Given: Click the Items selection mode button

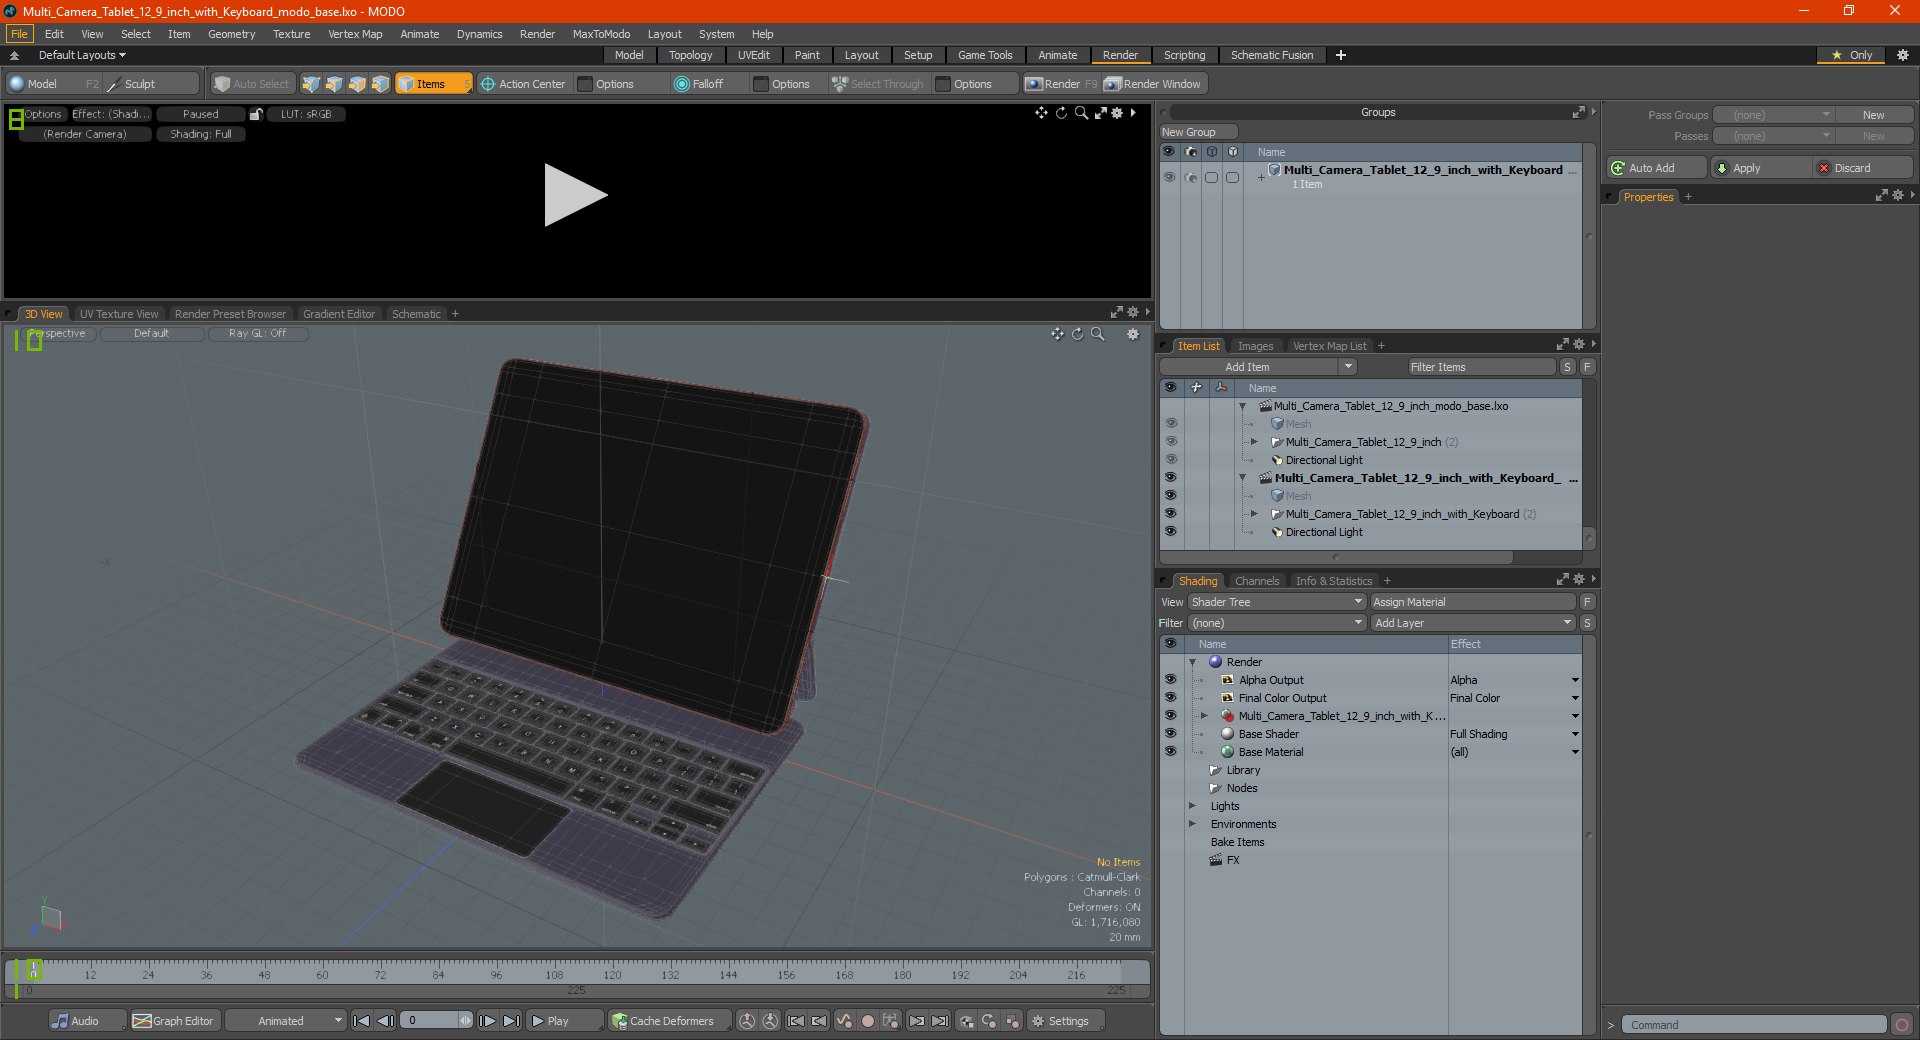Looking at the screenshot, I should 433,84.
